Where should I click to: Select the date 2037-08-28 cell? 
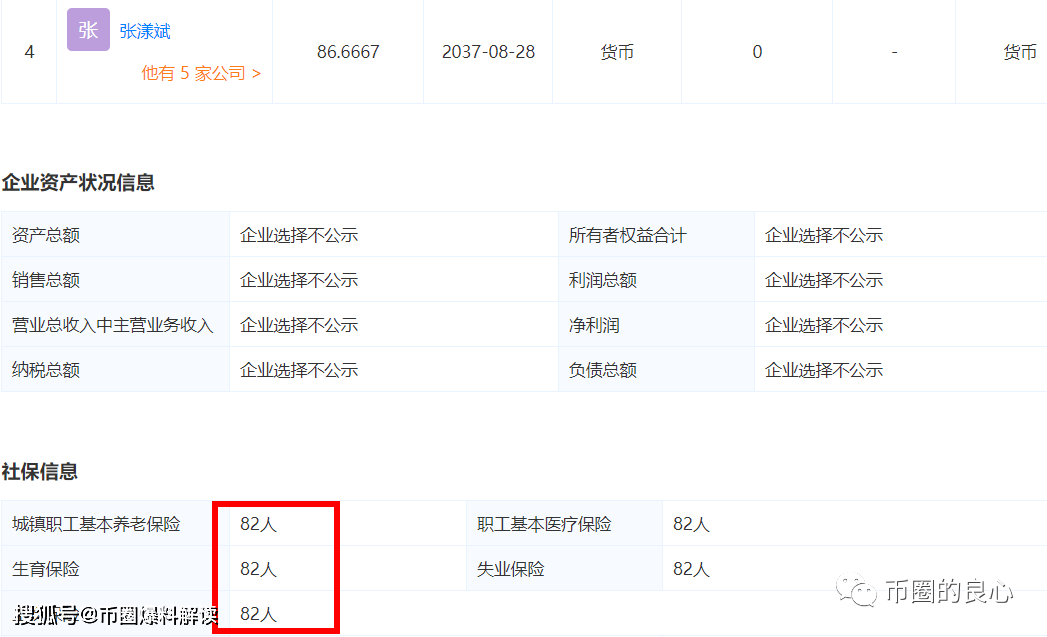487,52
